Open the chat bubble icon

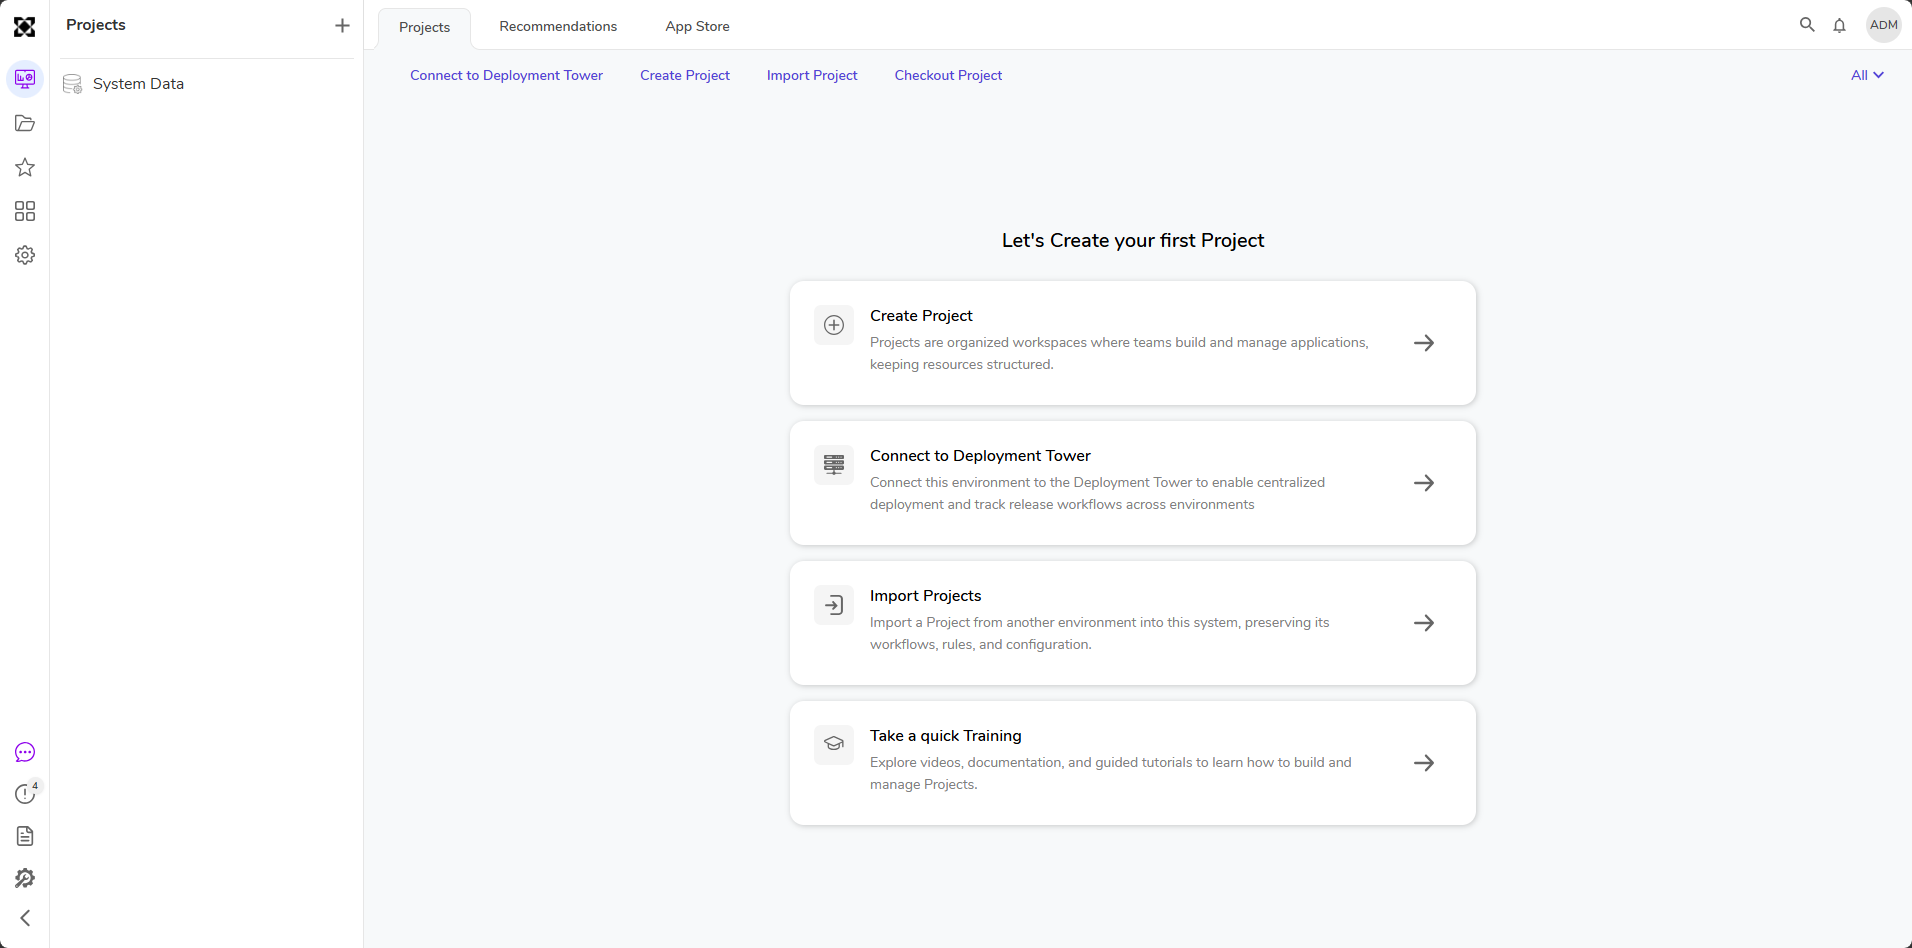(x=25, y=752)
